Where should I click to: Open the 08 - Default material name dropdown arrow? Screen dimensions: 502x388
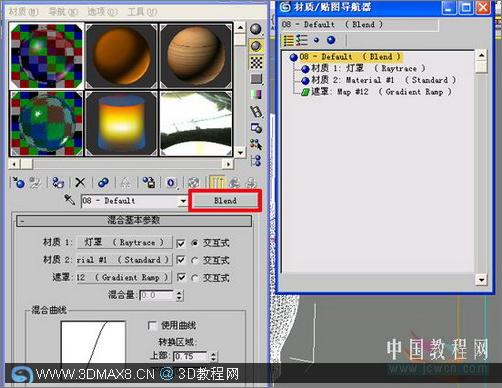(x=183, y=201)
